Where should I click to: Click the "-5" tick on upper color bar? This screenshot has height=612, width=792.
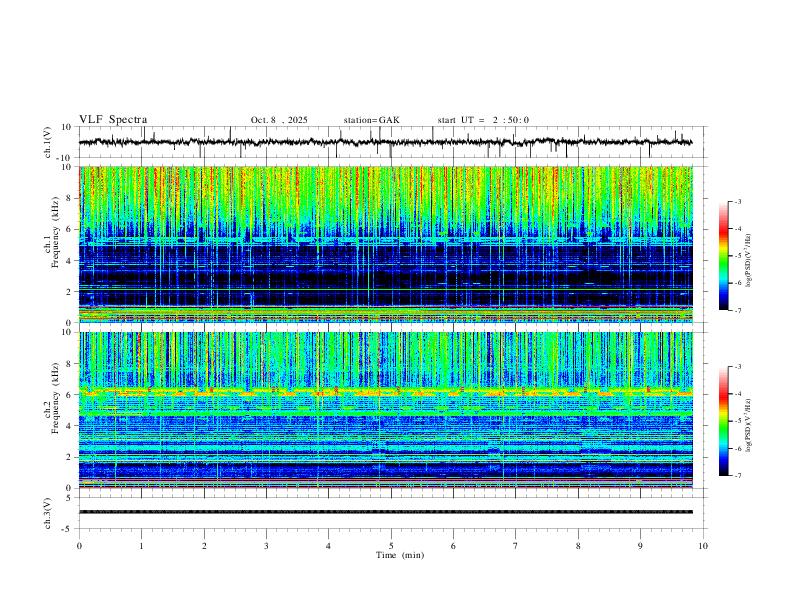tap(737, 256)
